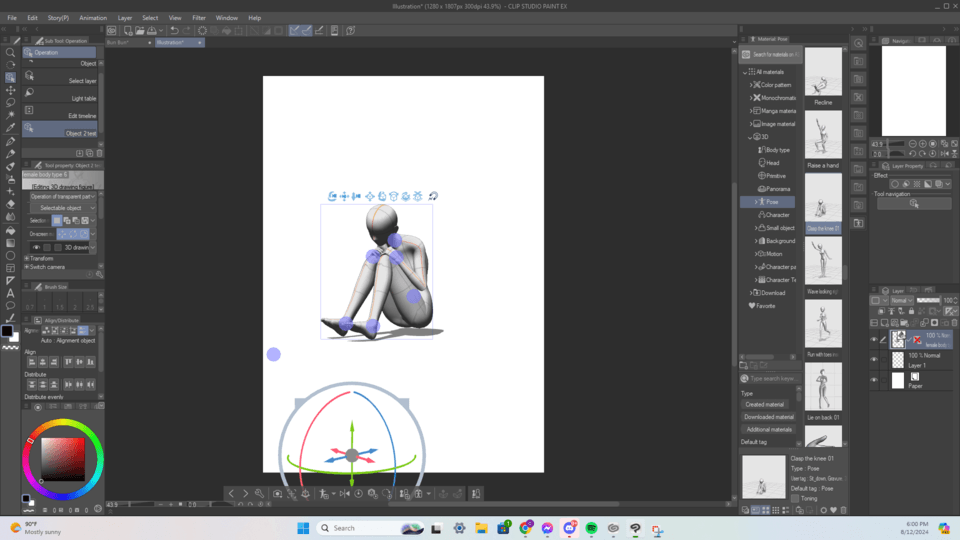960x540 pixels.
Task: Hide the female body 3D layer
Action: point(874,340)
